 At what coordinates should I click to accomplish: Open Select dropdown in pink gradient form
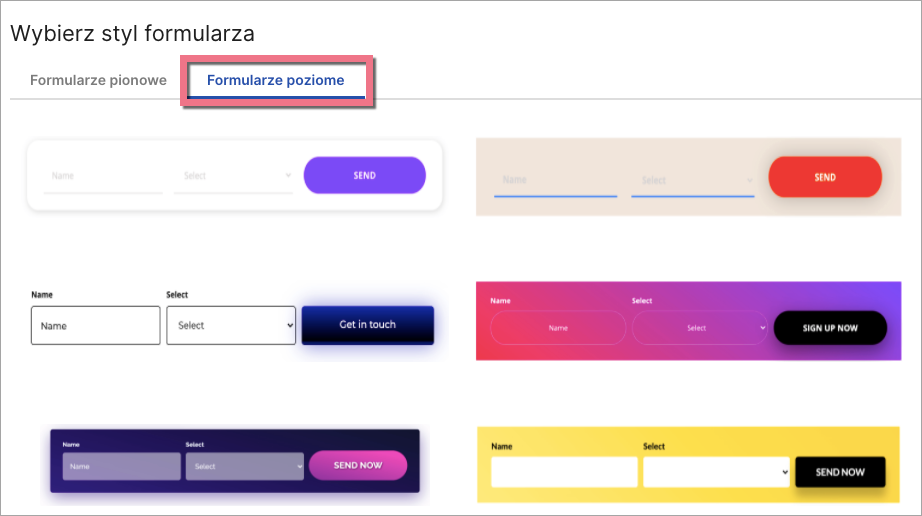pos(700,328)
